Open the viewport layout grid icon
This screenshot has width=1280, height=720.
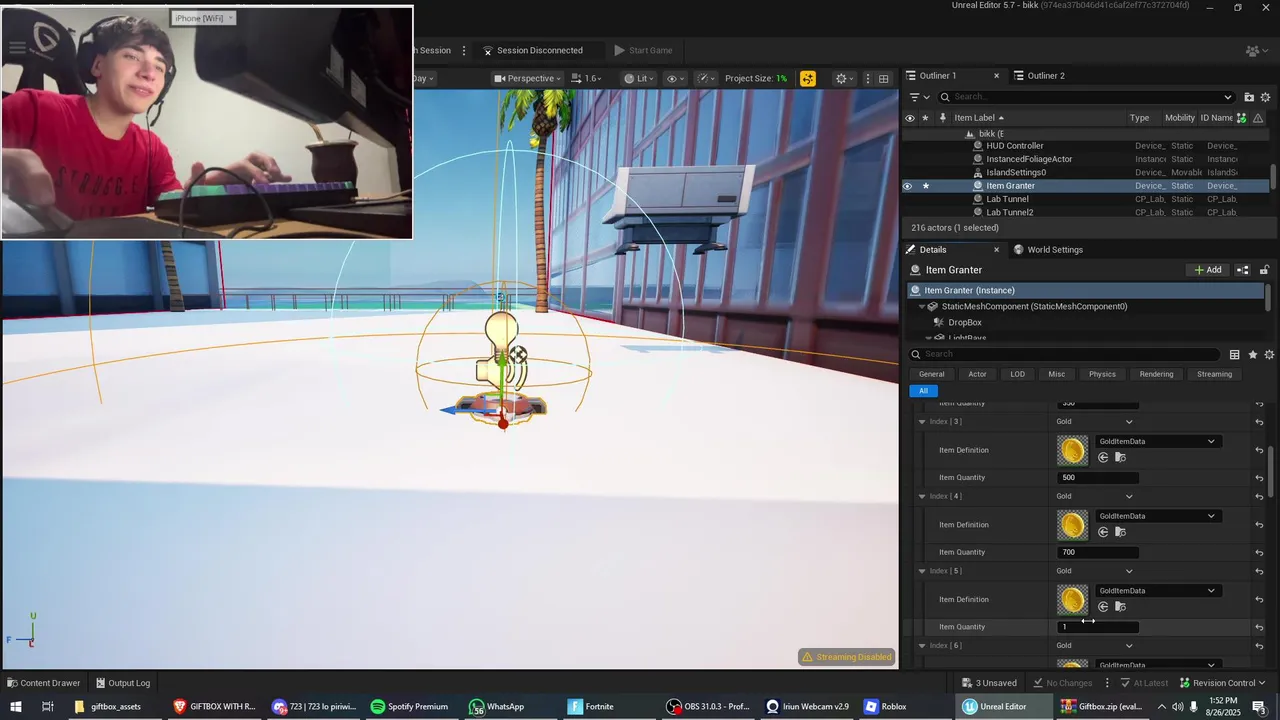[884, 78]
